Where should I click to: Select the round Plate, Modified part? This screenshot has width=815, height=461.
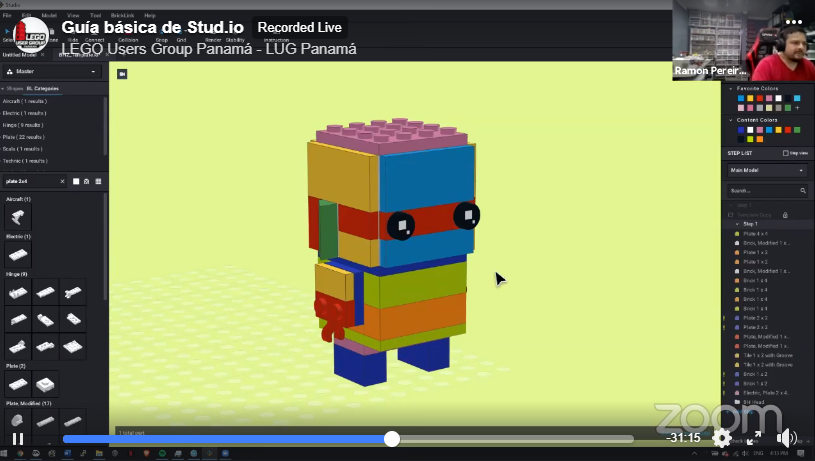[x=18, y=421]
